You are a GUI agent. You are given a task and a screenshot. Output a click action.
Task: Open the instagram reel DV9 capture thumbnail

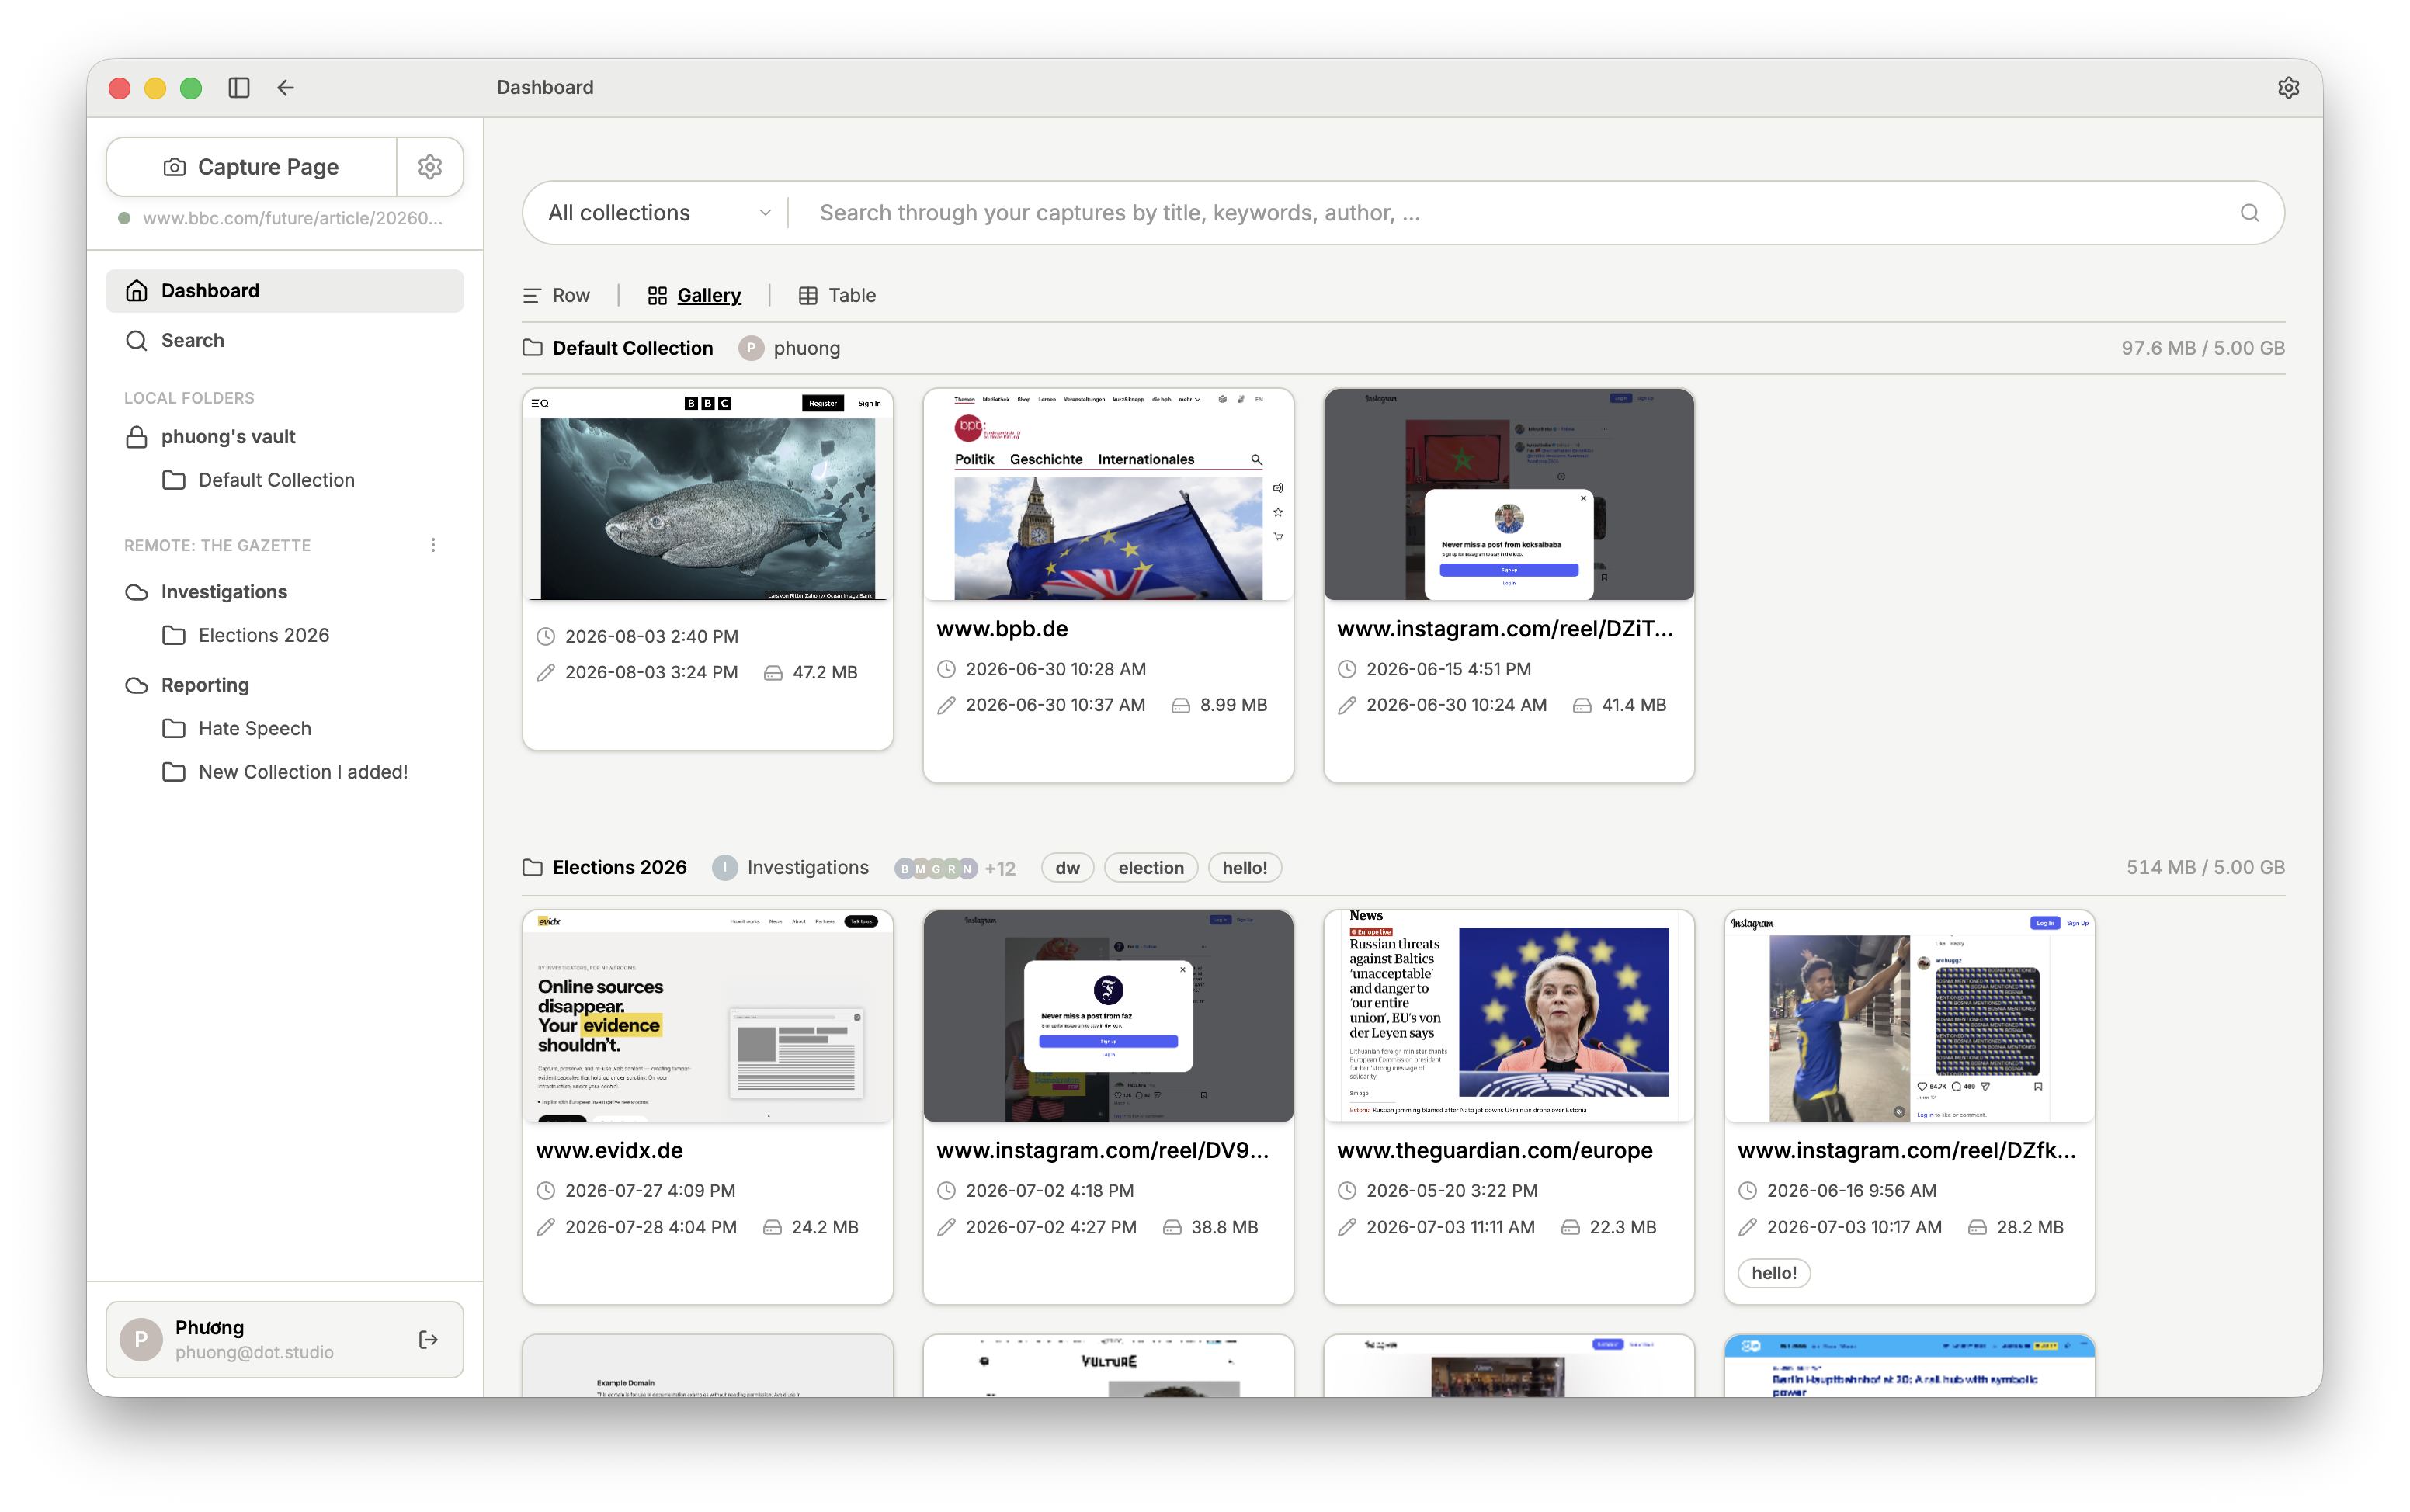tap(1108, 1016)
